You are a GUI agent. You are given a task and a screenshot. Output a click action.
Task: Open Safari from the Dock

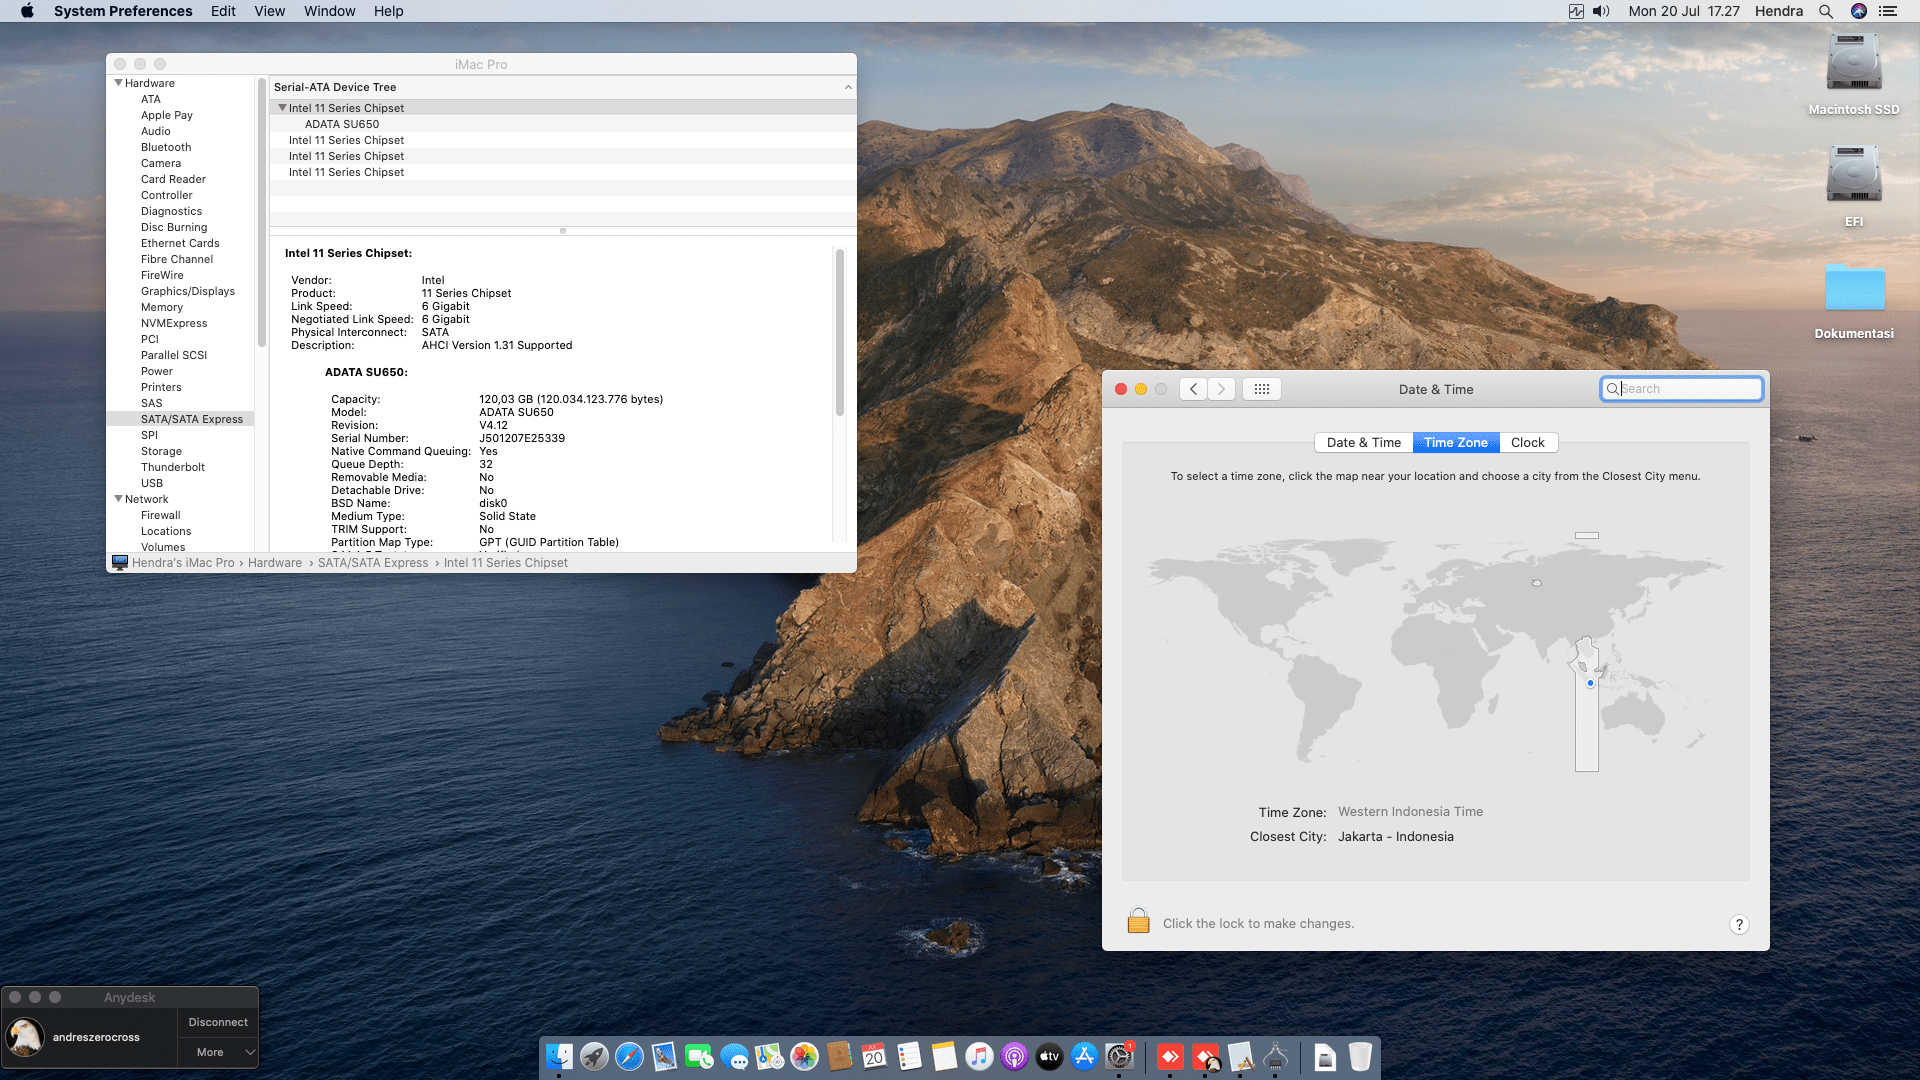coord(629,1056)
